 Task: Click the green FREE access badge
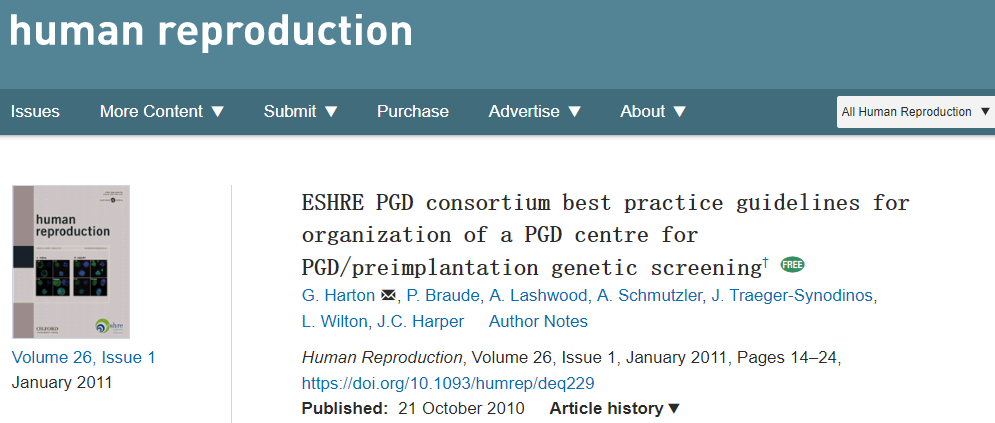pyautogui.click(x=792, y=265)
